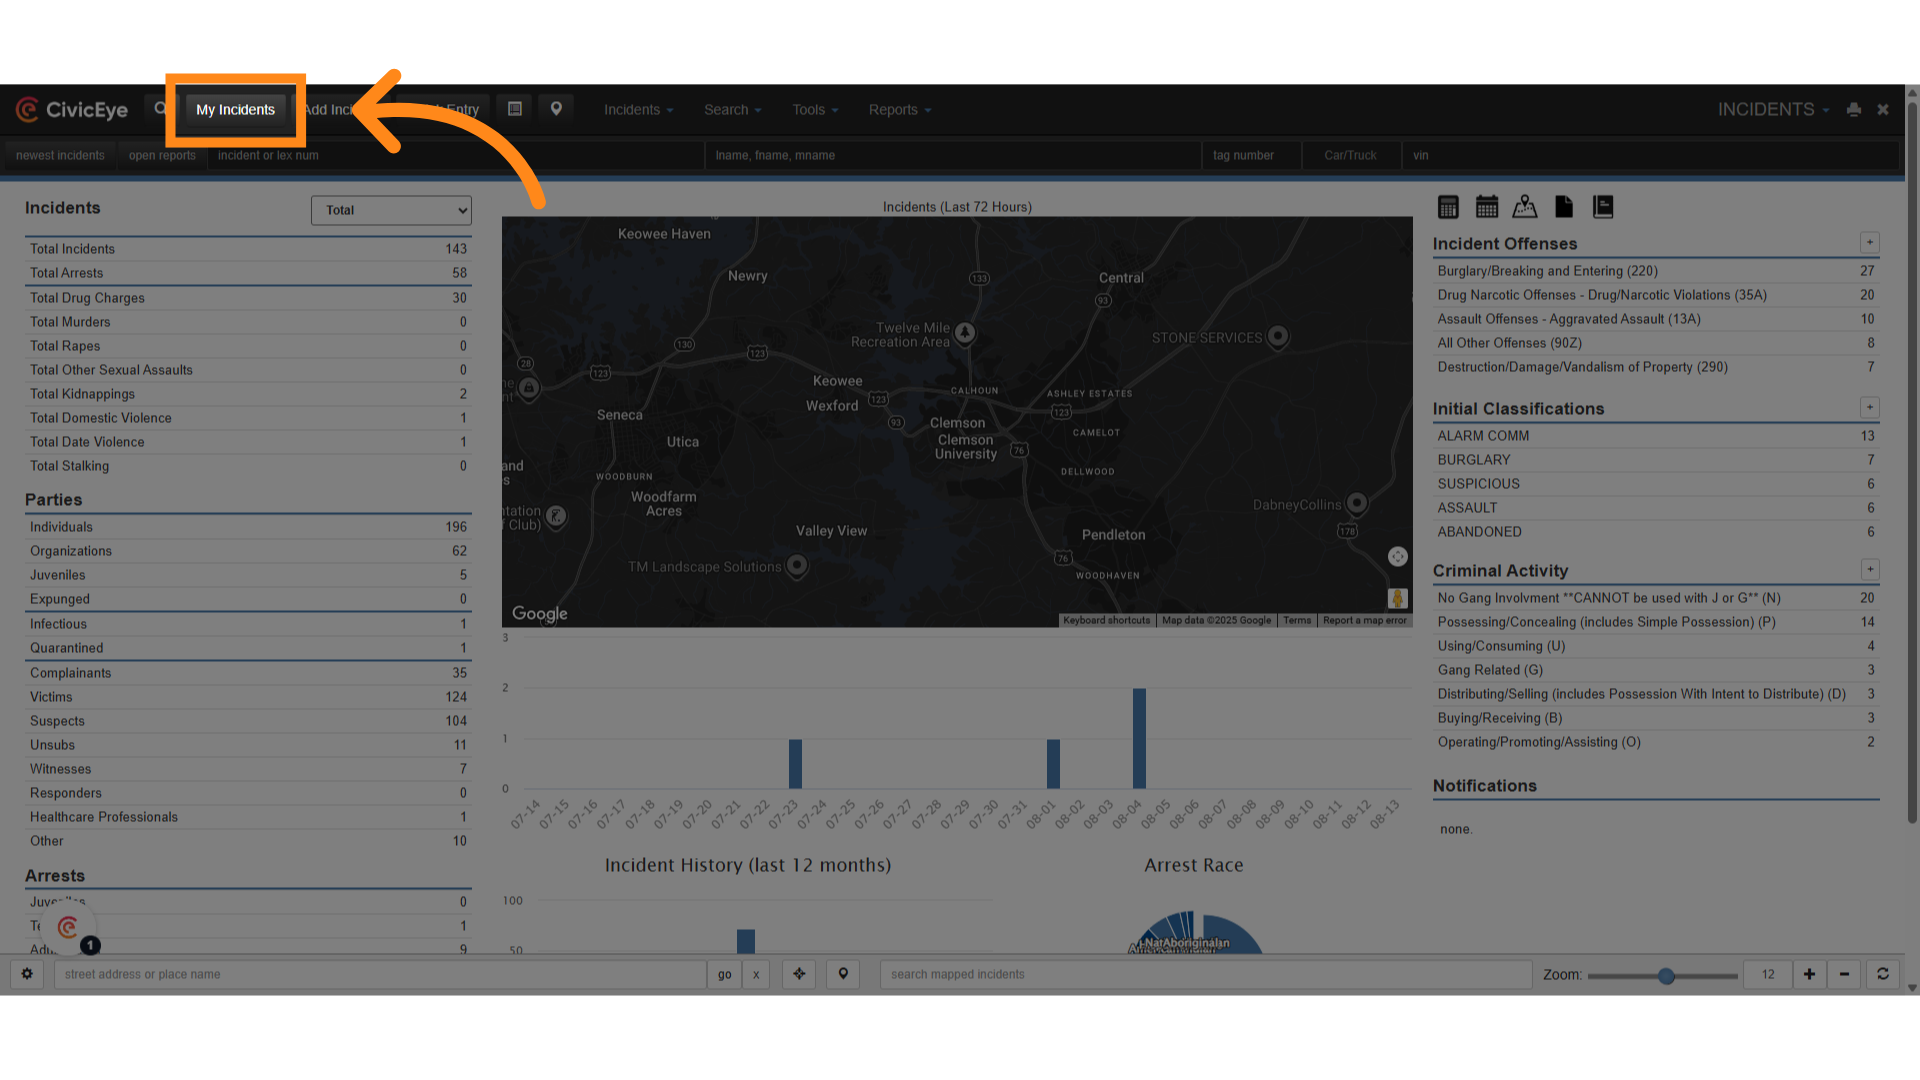Click the tallest bar in 72-hour chart
The image size is (1920, 1080).
pyautogui.click(x=1139, y=738)
